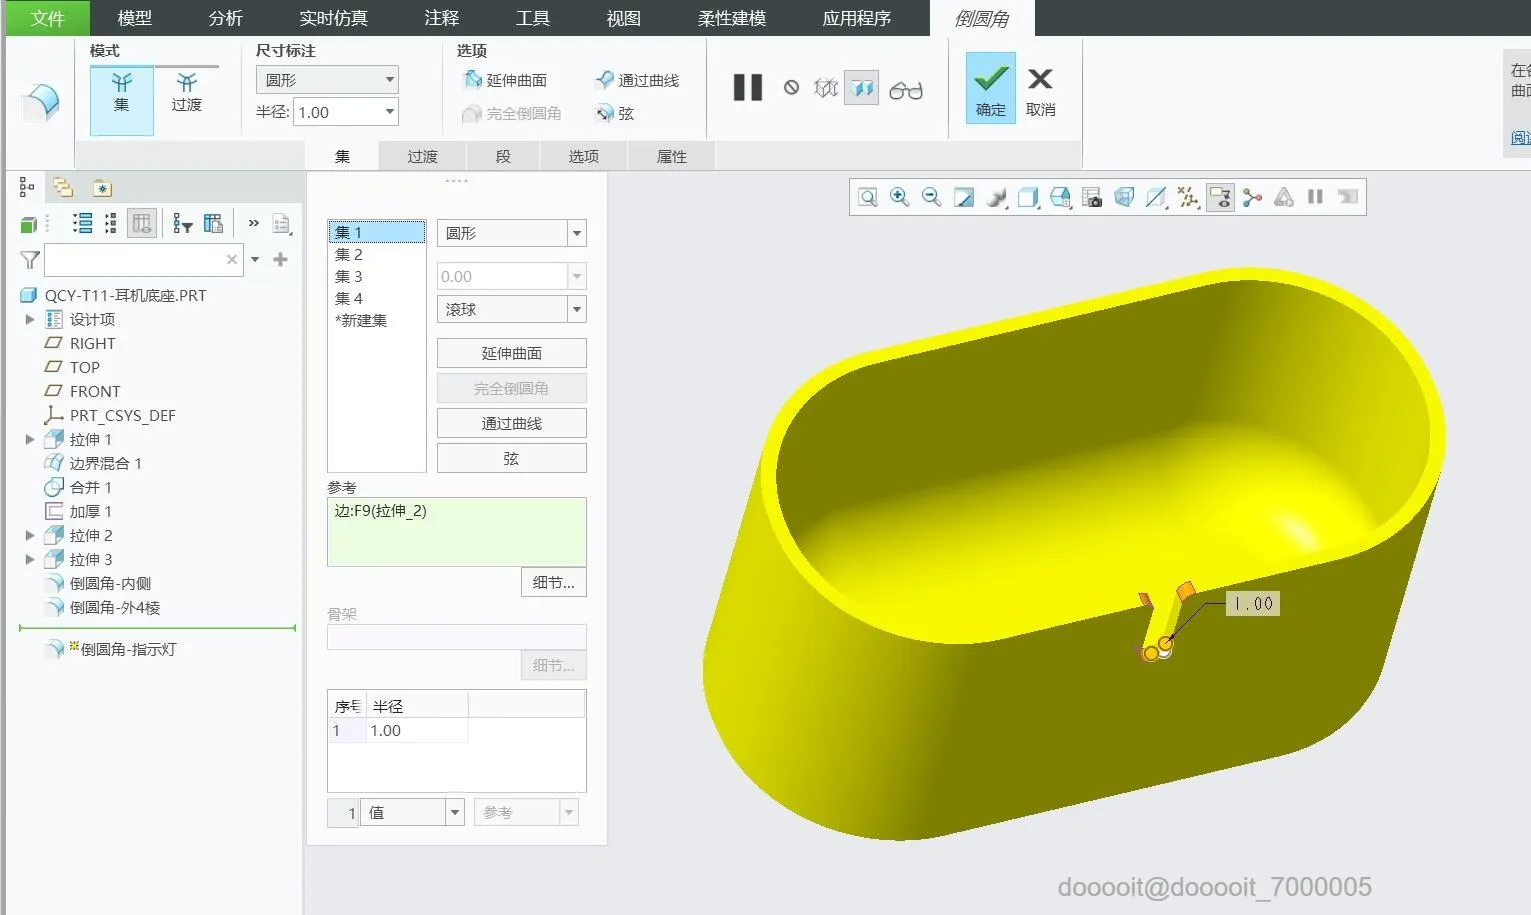
Task: Switch to the 柔性建模 ribbon tab
Action: pyautogui.click(x=732, y=18)
